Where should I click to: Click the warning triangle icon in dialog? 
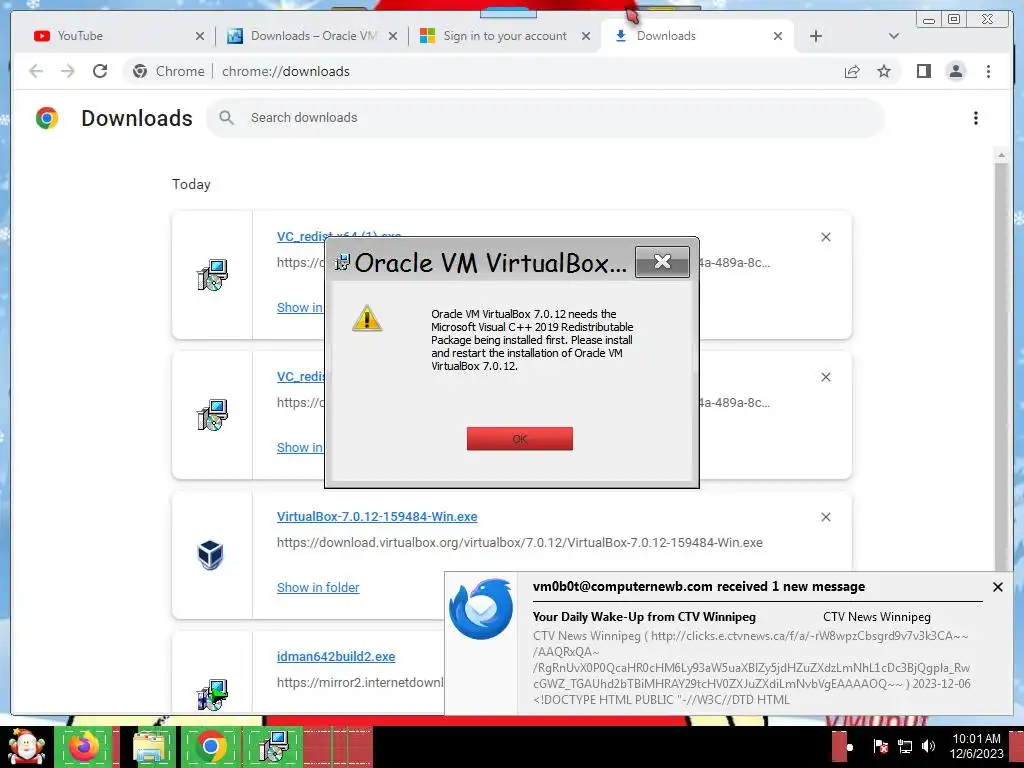pyautogui.click(x=367, y=319)
